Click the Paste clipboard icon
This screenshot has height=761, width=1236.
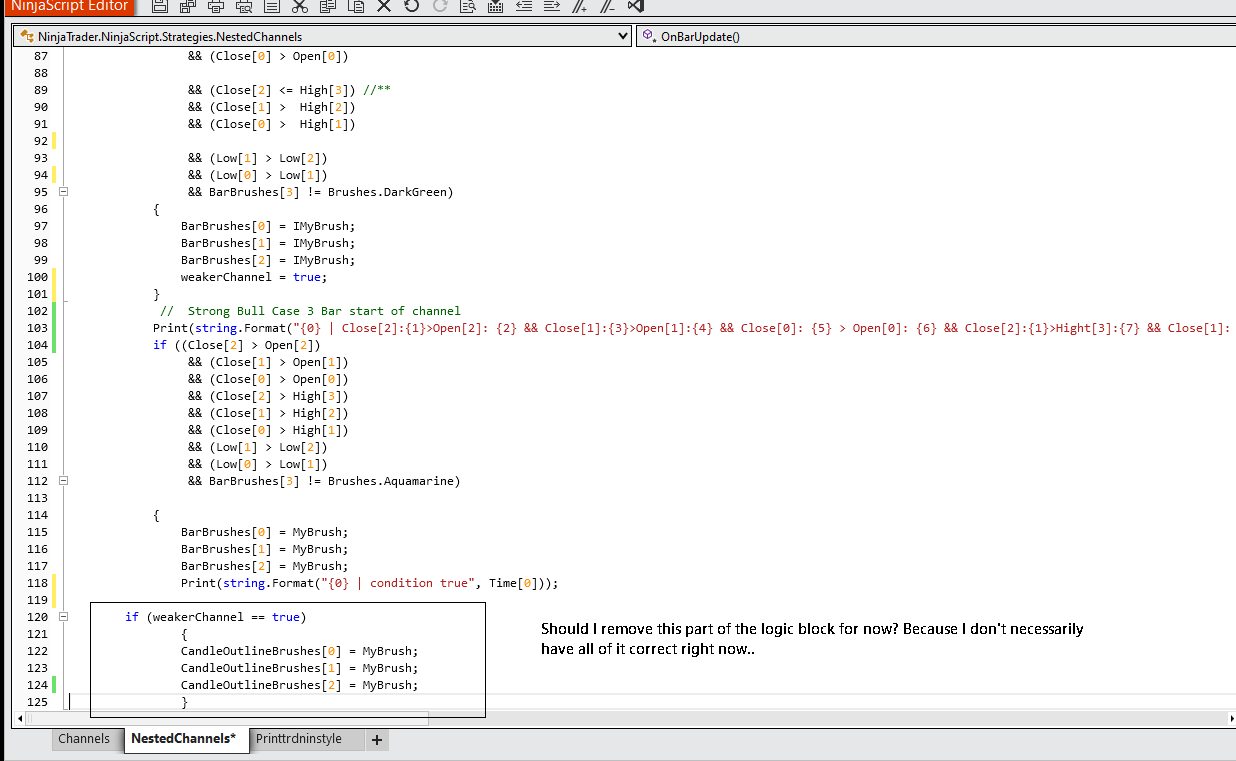click(x=356, y=6)
